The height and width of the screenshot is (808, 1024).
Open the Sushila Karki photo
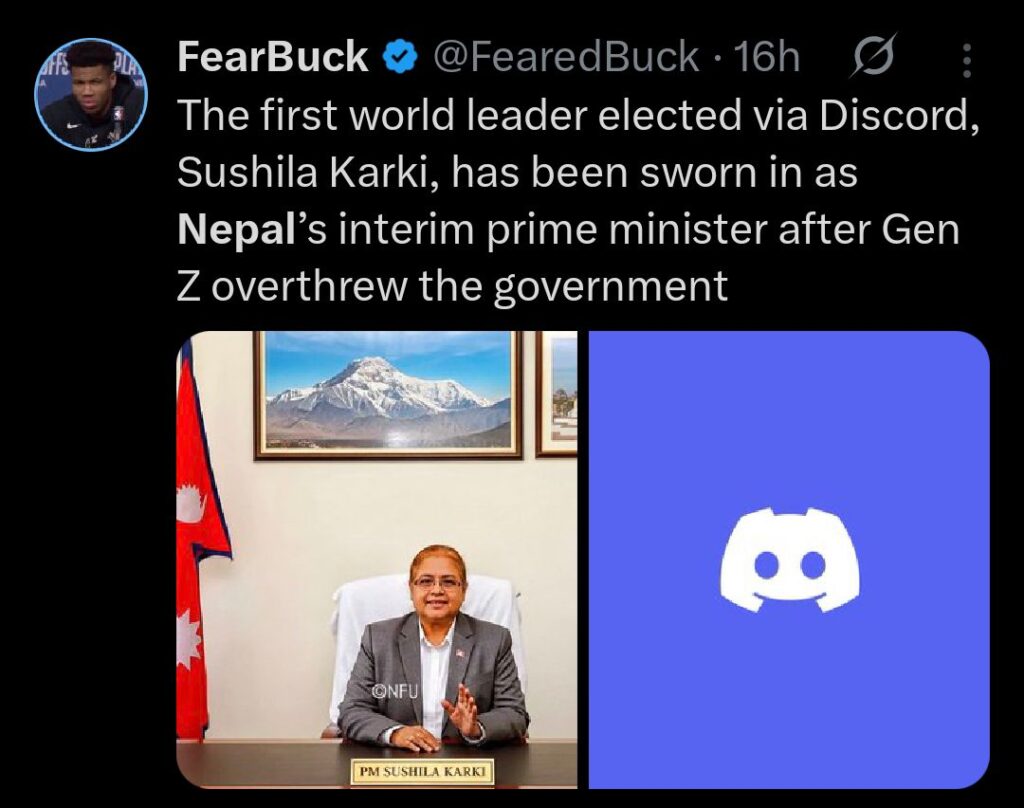pos(377,560)
